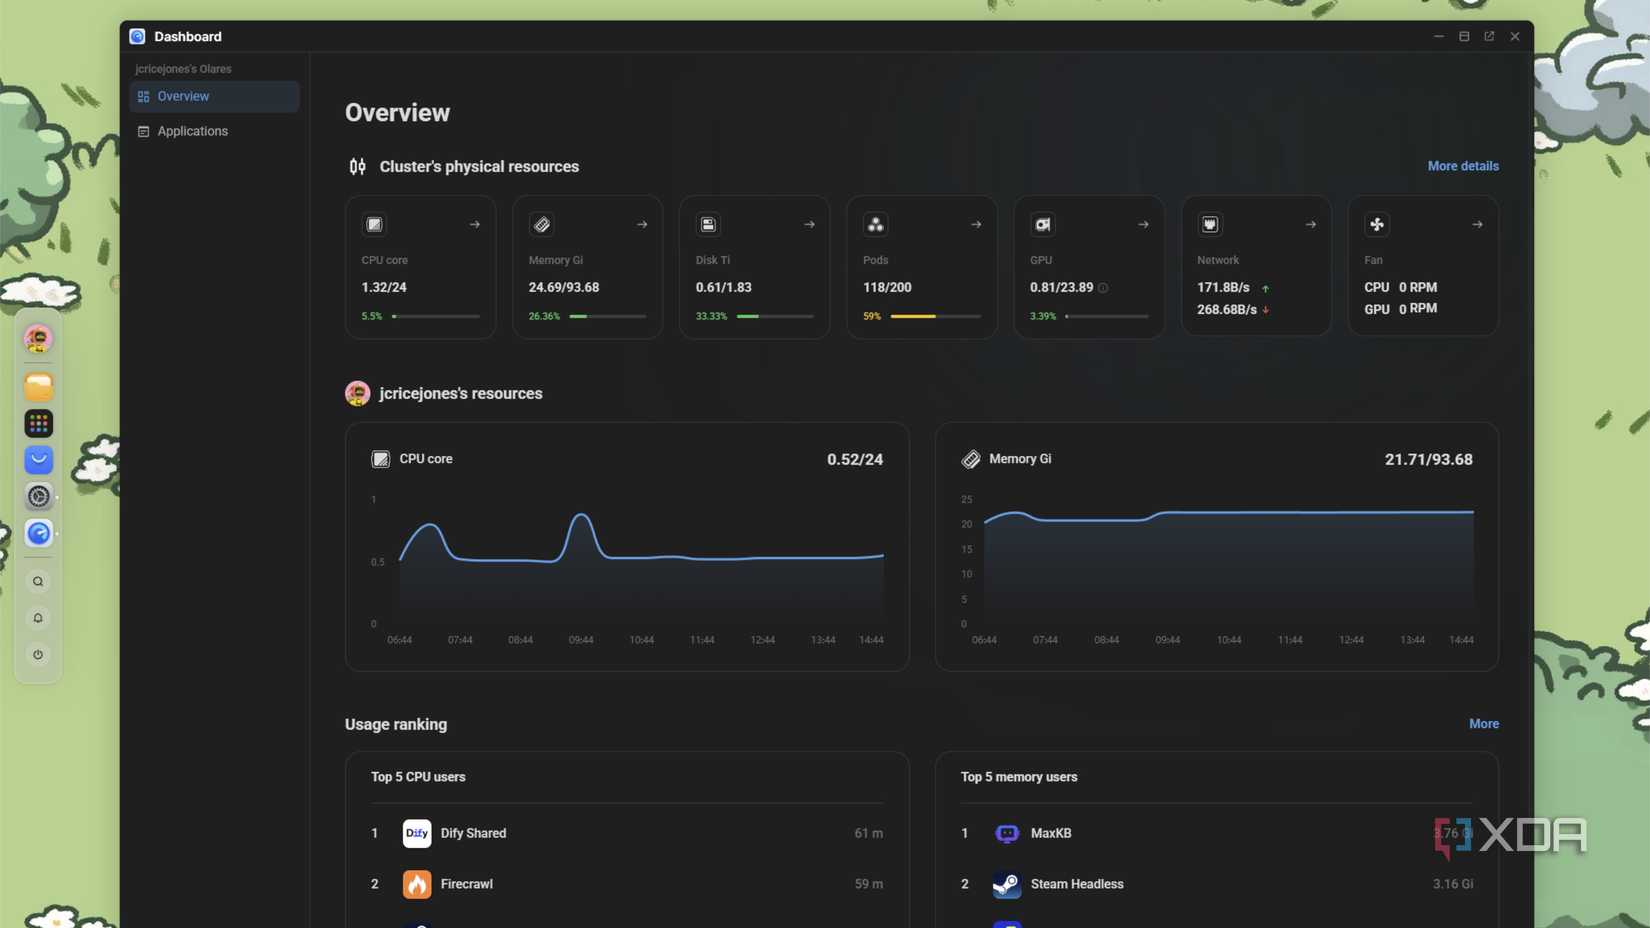This screenshot has height=928, width=1650.
Task: Click the power icon in dock
Action: click(x=38, y=655)
